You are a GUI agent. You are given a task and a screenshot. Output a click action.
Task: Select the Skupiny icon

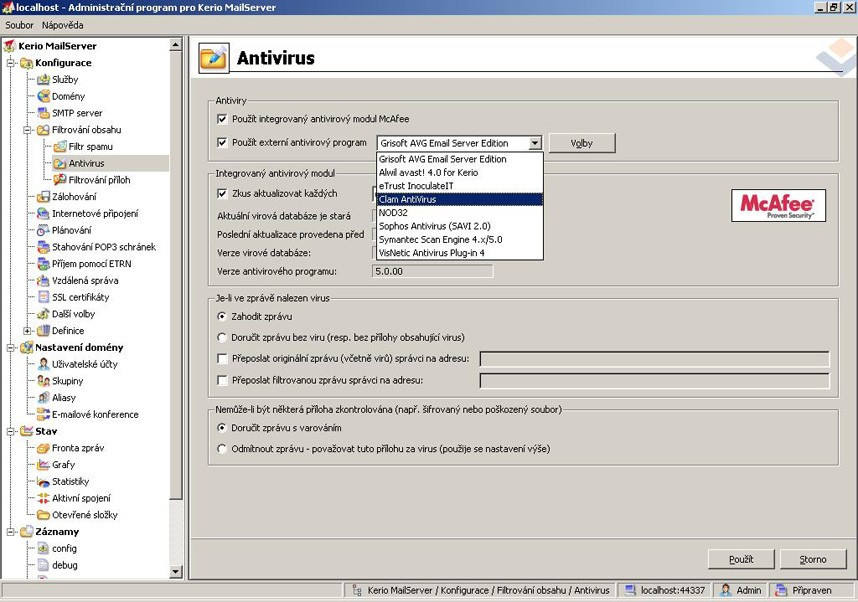(43, 381)
